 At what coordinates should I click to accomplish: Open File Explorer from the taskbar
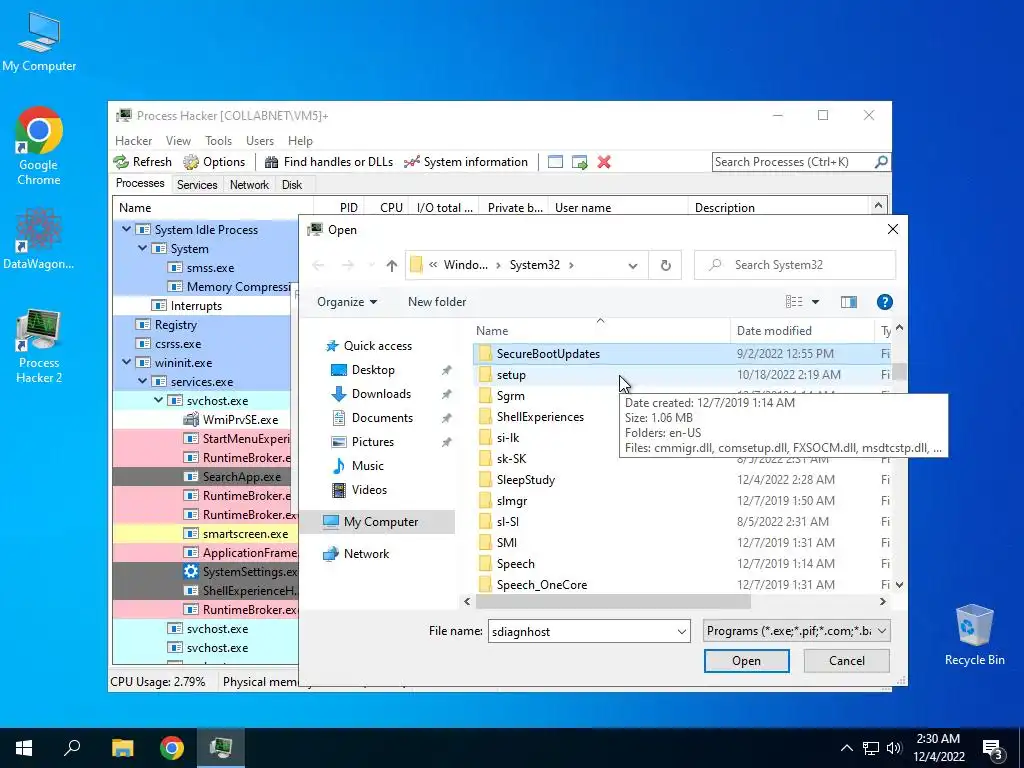(x=122, y=748)
